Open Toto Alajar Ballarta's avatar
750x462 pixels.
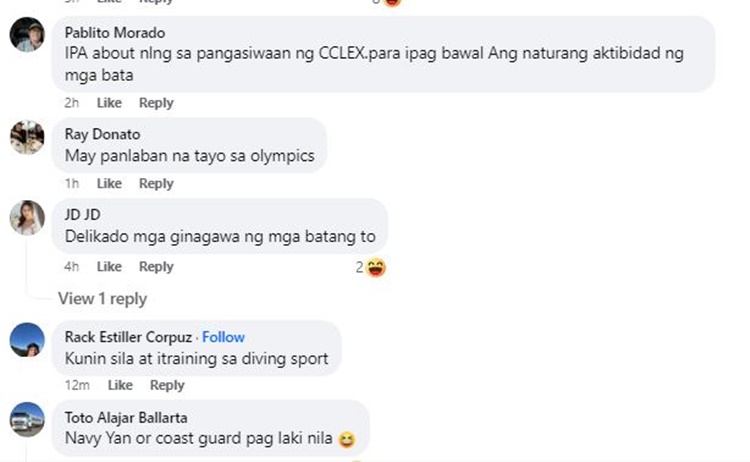coord(27,419)
